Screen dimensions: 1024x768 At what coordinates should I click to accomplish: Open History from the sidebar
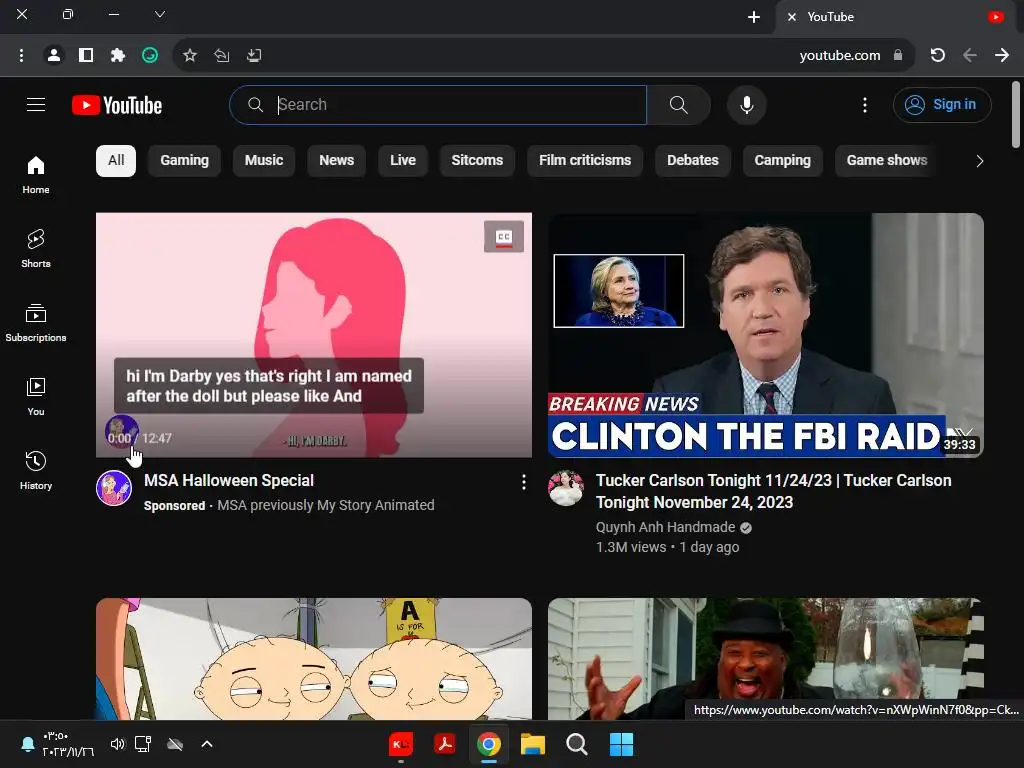click(36, 470)
